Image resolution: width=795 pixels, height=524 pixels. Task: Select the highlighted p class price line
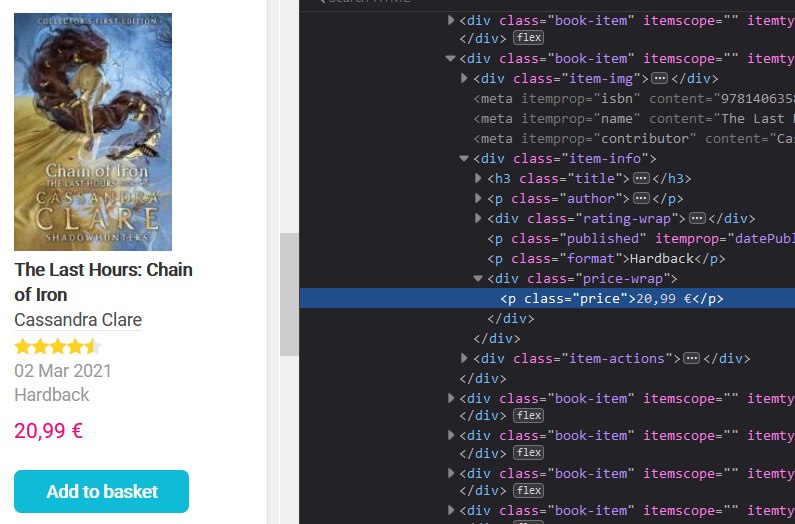(x=547, y=298)
